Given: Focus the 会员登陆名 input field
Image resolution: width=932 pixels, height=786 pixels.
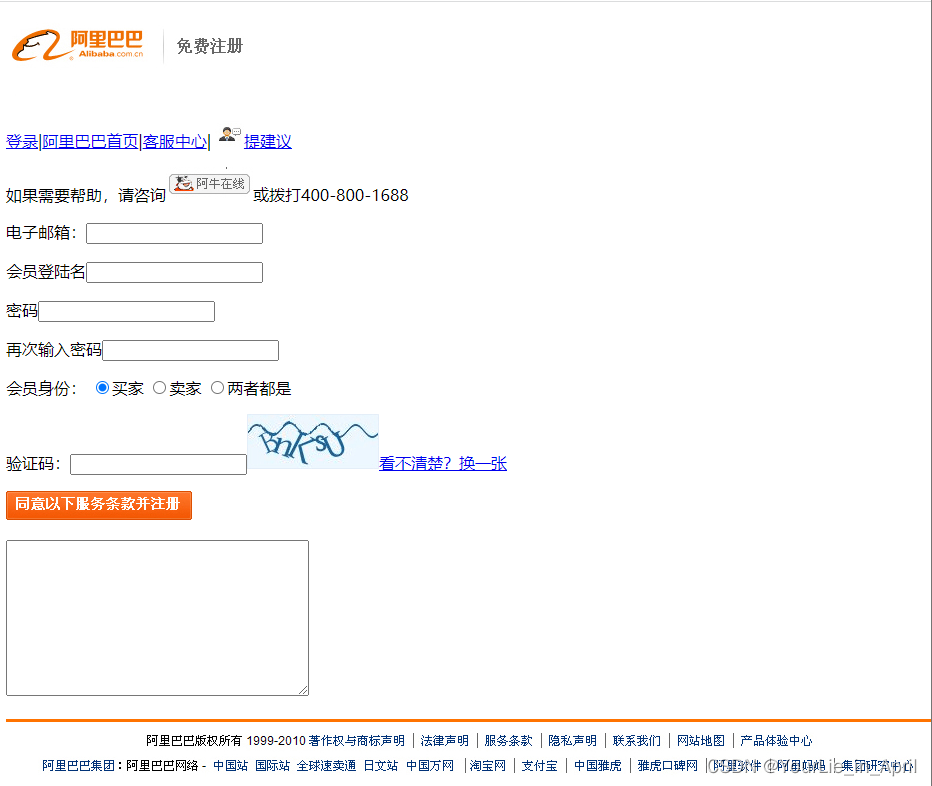Looking at the screenshot, I should (174, 272).
